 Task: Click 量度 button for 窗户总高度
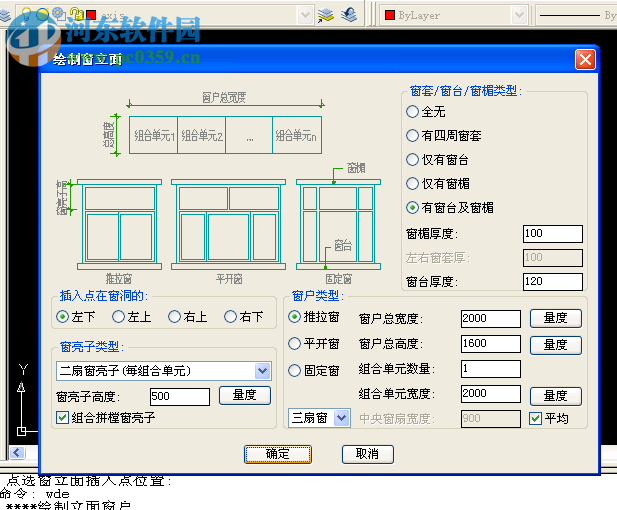(556, 345)
